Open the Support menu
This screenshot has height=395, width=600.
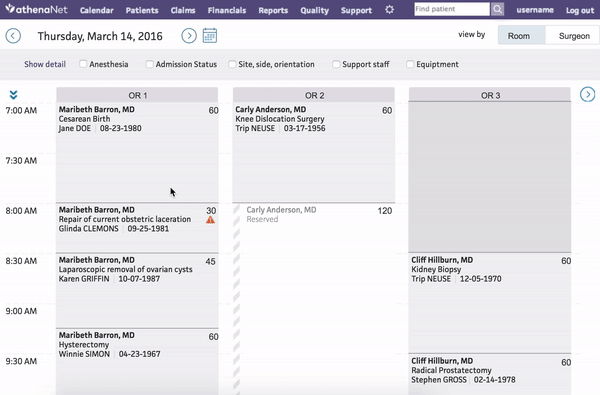[x=356, y=10]
